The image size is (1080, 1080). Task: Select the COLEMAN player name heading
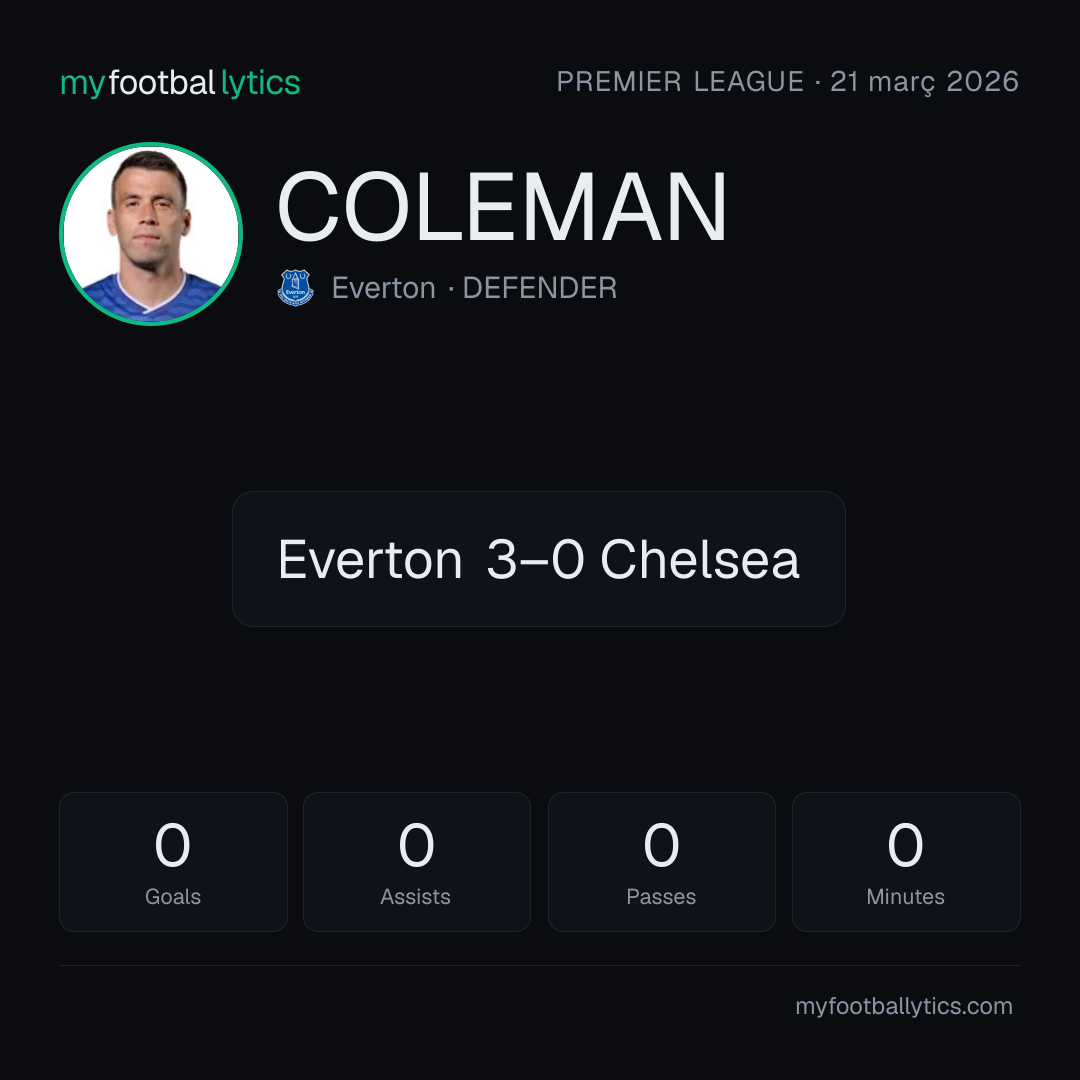(x=501, y=207)
